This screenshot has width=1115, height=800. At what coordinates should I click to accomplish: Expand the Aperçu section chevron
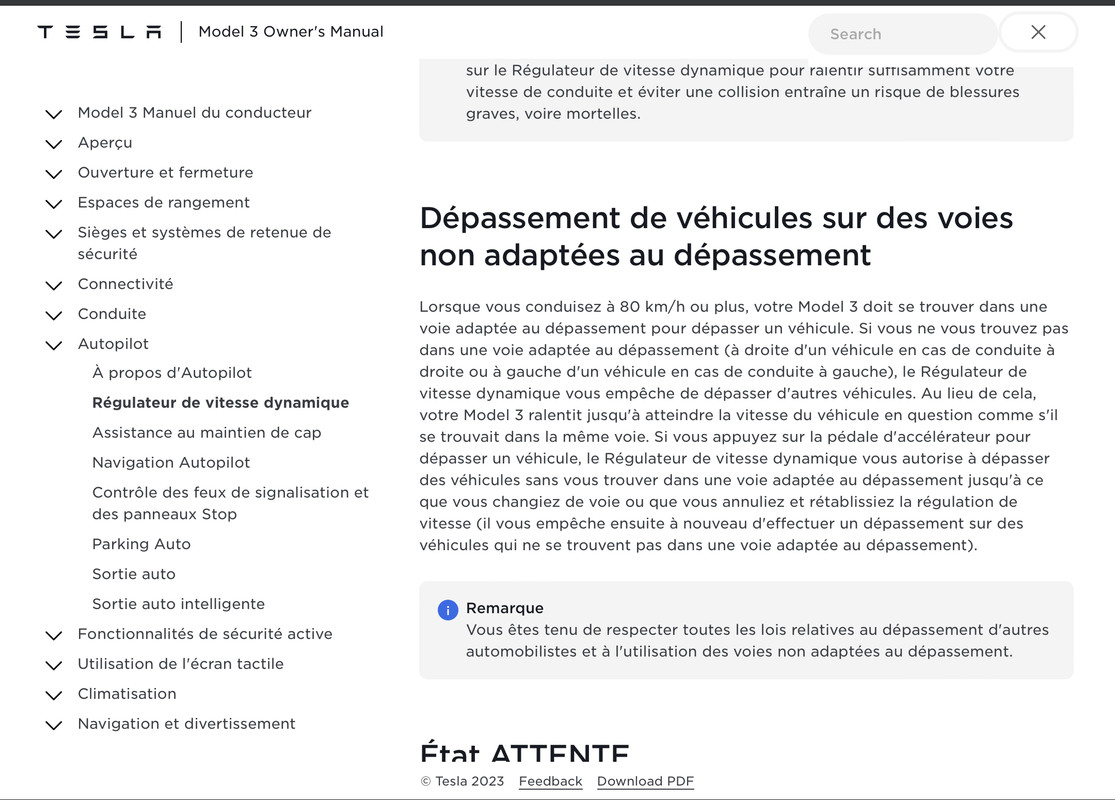[53, 144]
